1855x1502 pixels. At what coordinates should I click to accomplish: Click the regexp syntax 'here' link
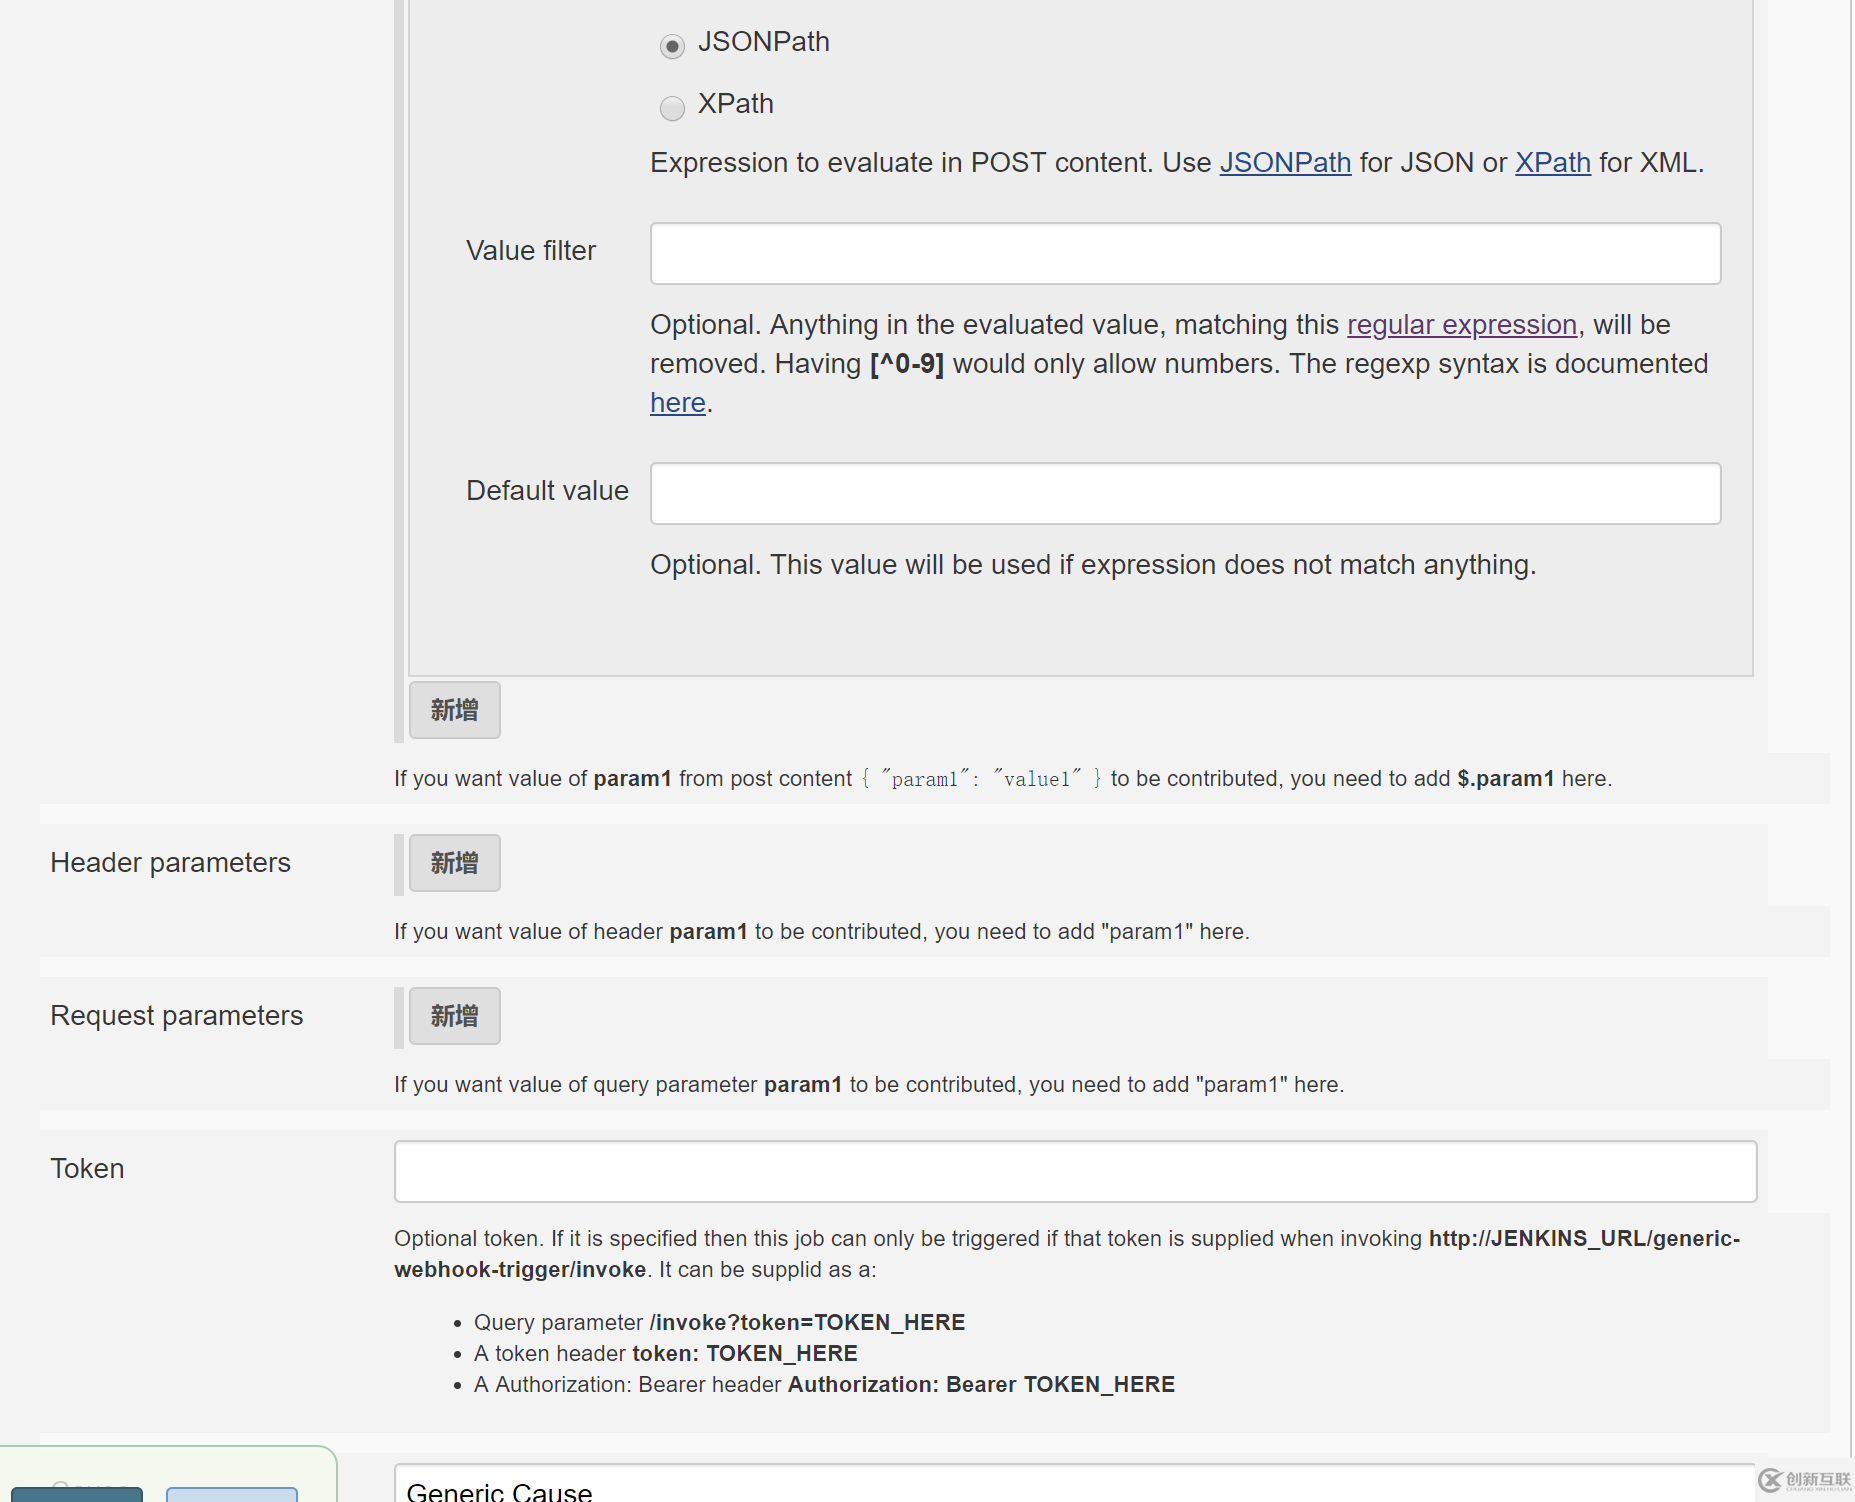[x=677, y=402]
